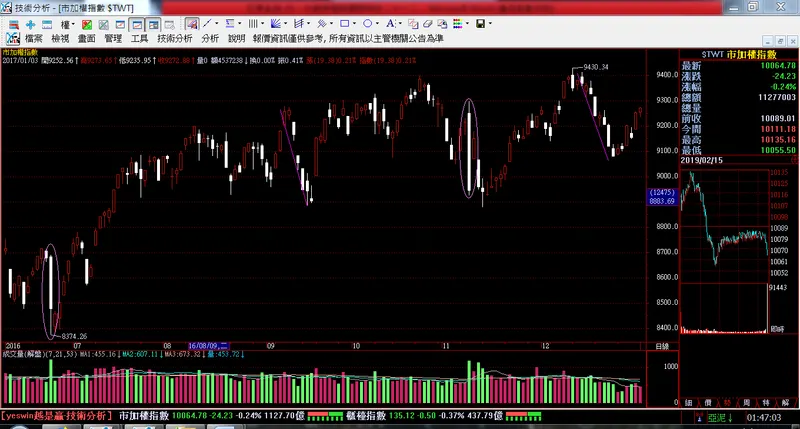The width and height of the screenshot is (800, 429).
Task: Open the trend line tool dropdown arrow
Action: point(216,23)
